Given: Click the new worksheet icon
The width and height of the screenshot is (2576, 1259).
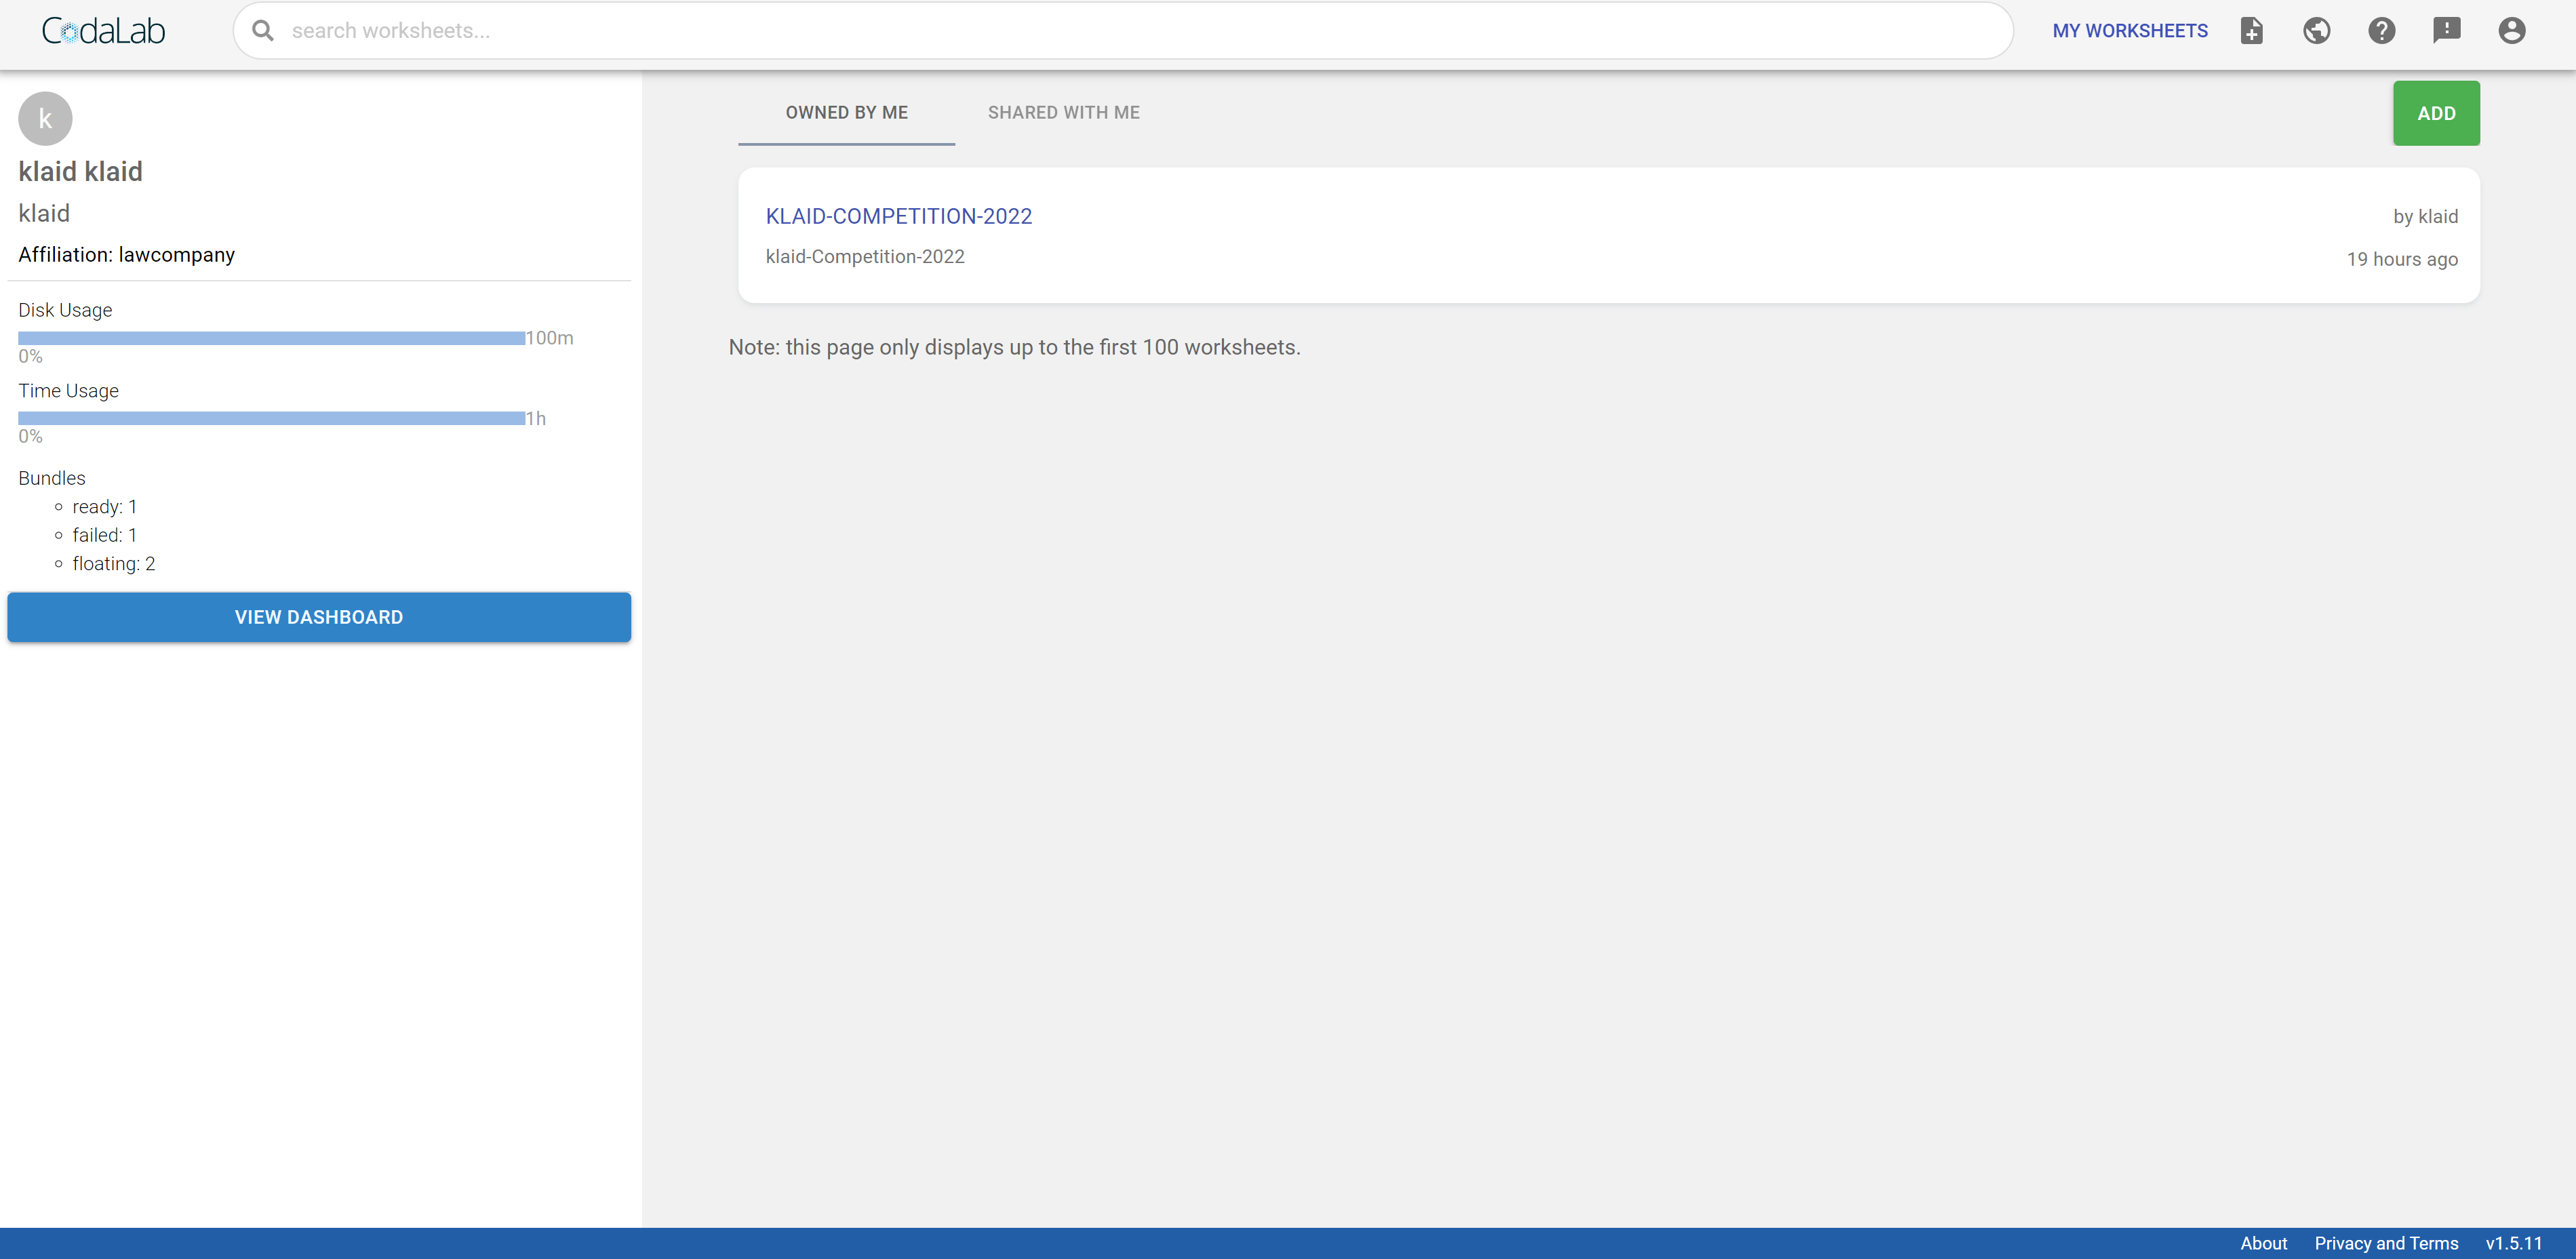Looking at the screenshot, I should coord(2251,31).
